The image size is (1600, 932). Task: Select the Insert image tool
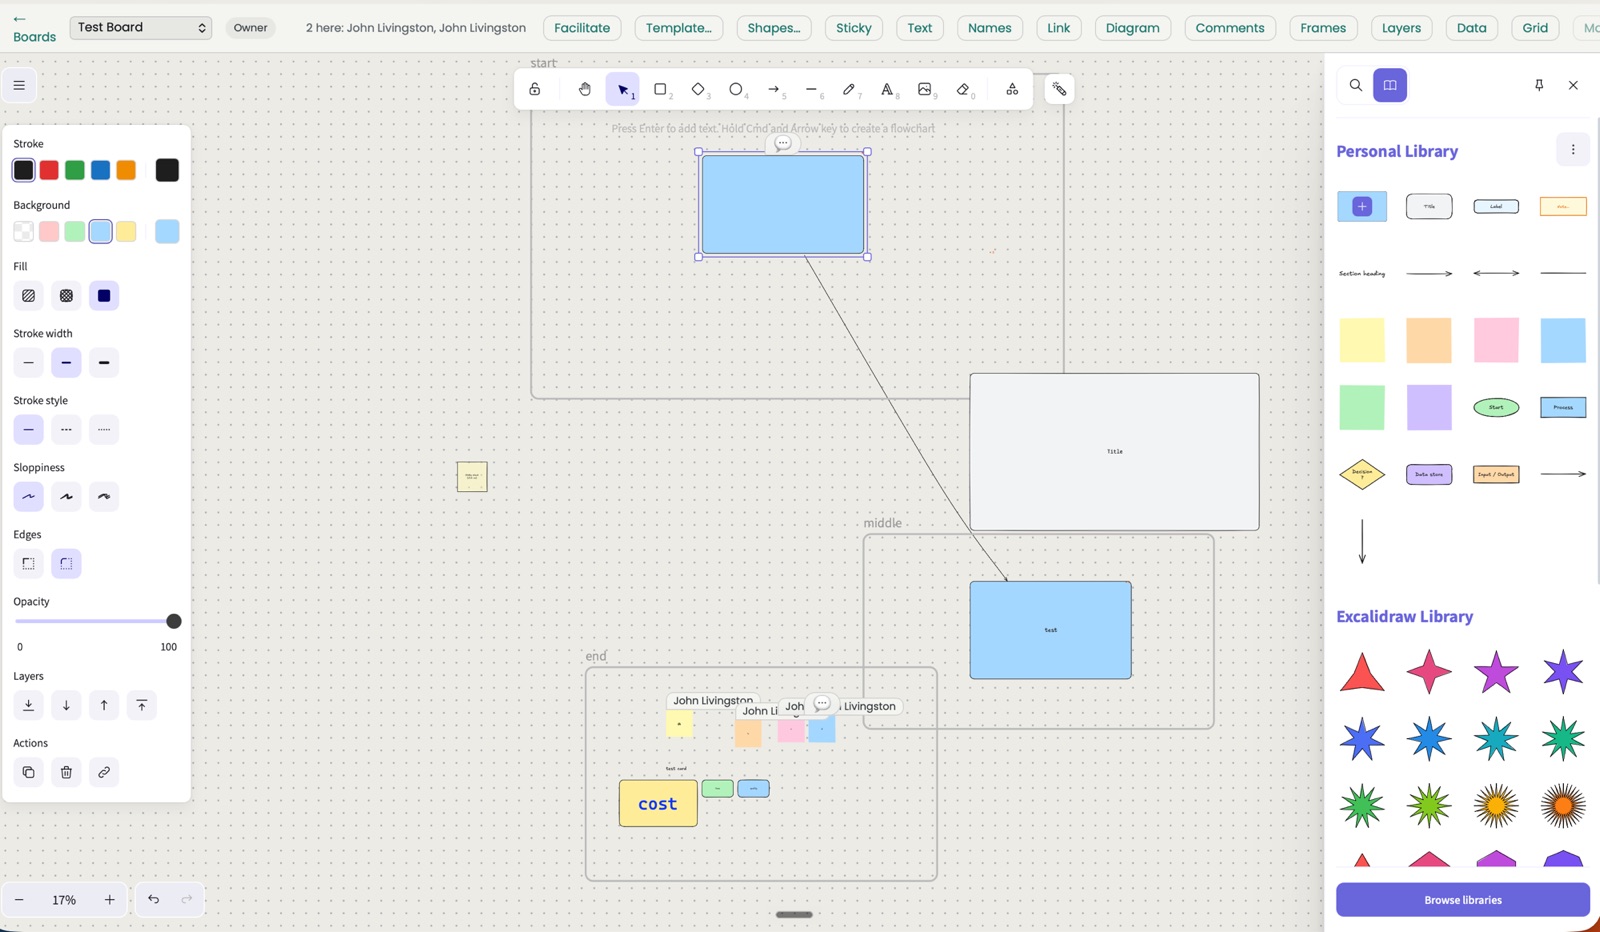point(925,89)
